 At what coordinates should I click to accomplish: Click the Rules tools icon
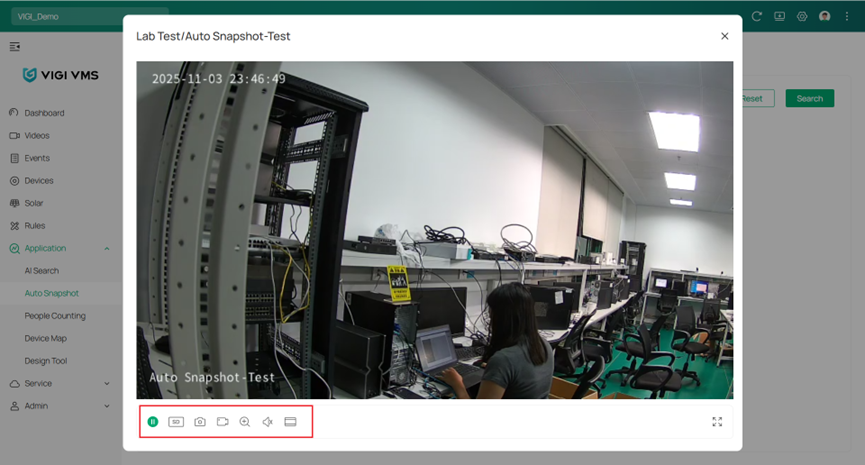(x=14, y=226)
